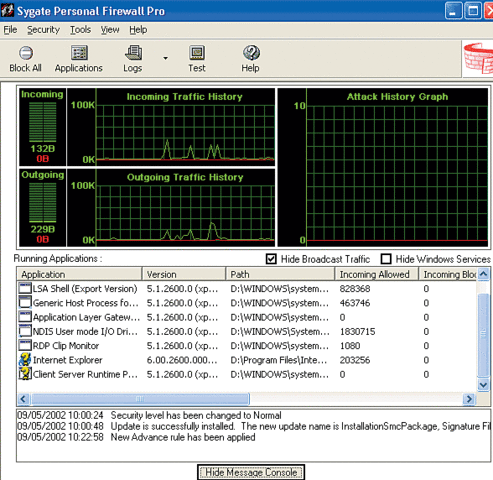Click the '1830715' incoming allowed value
The width and height of the screenshot is (493, 480).
[357, 332]
